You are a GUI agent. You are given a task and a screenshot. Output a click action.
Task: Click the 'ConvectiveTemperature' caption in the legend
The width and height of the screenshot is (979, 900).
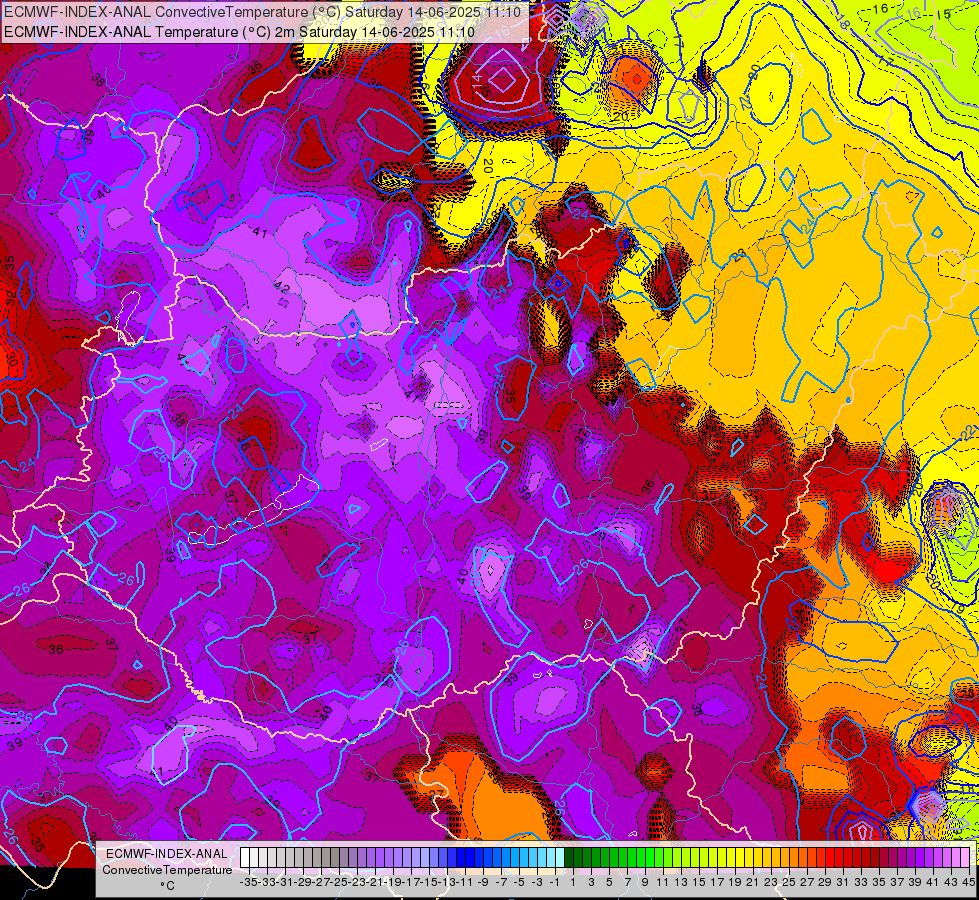(167, 869)
